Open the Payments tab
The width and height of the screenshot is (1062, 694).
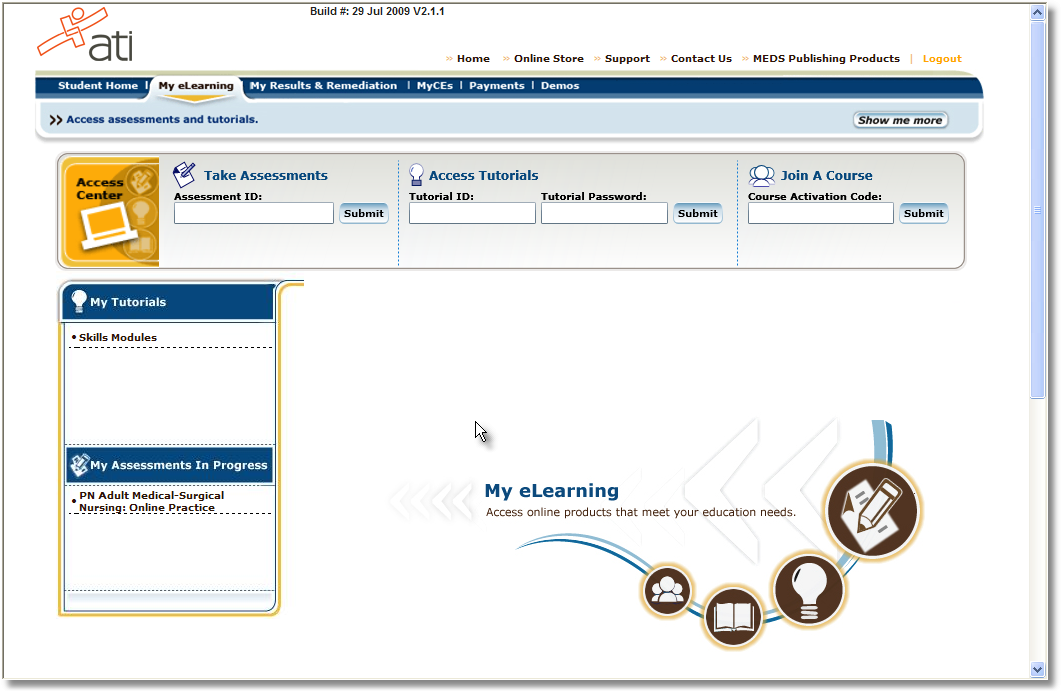point(496,85)
